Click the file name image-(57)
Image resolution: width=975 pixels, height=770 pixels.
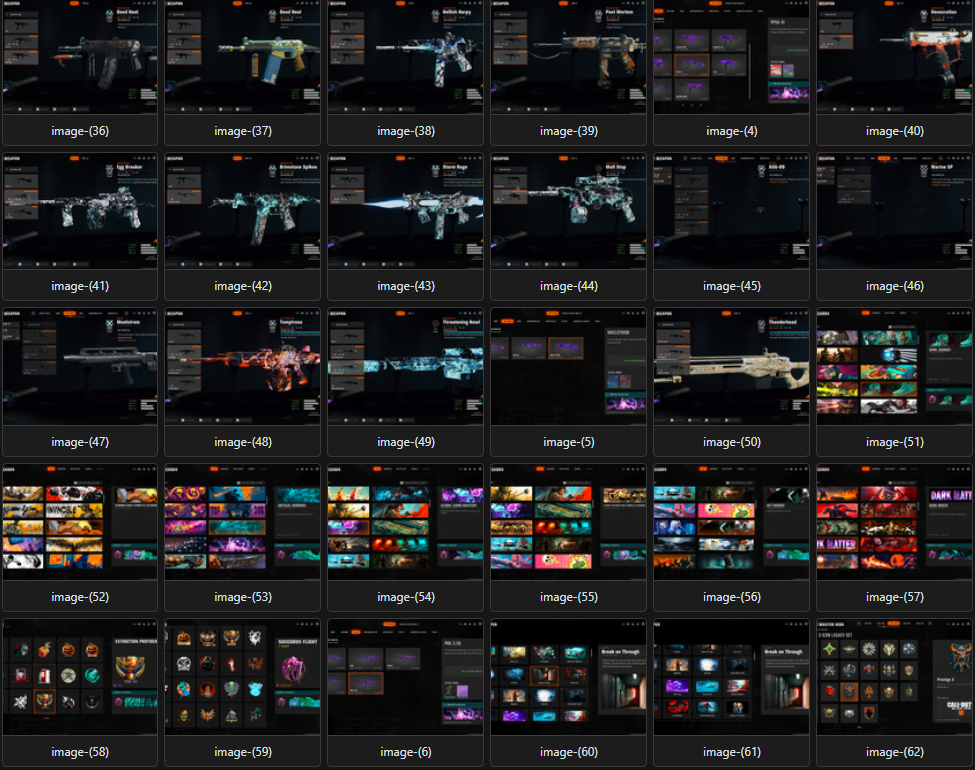(894, 597)
